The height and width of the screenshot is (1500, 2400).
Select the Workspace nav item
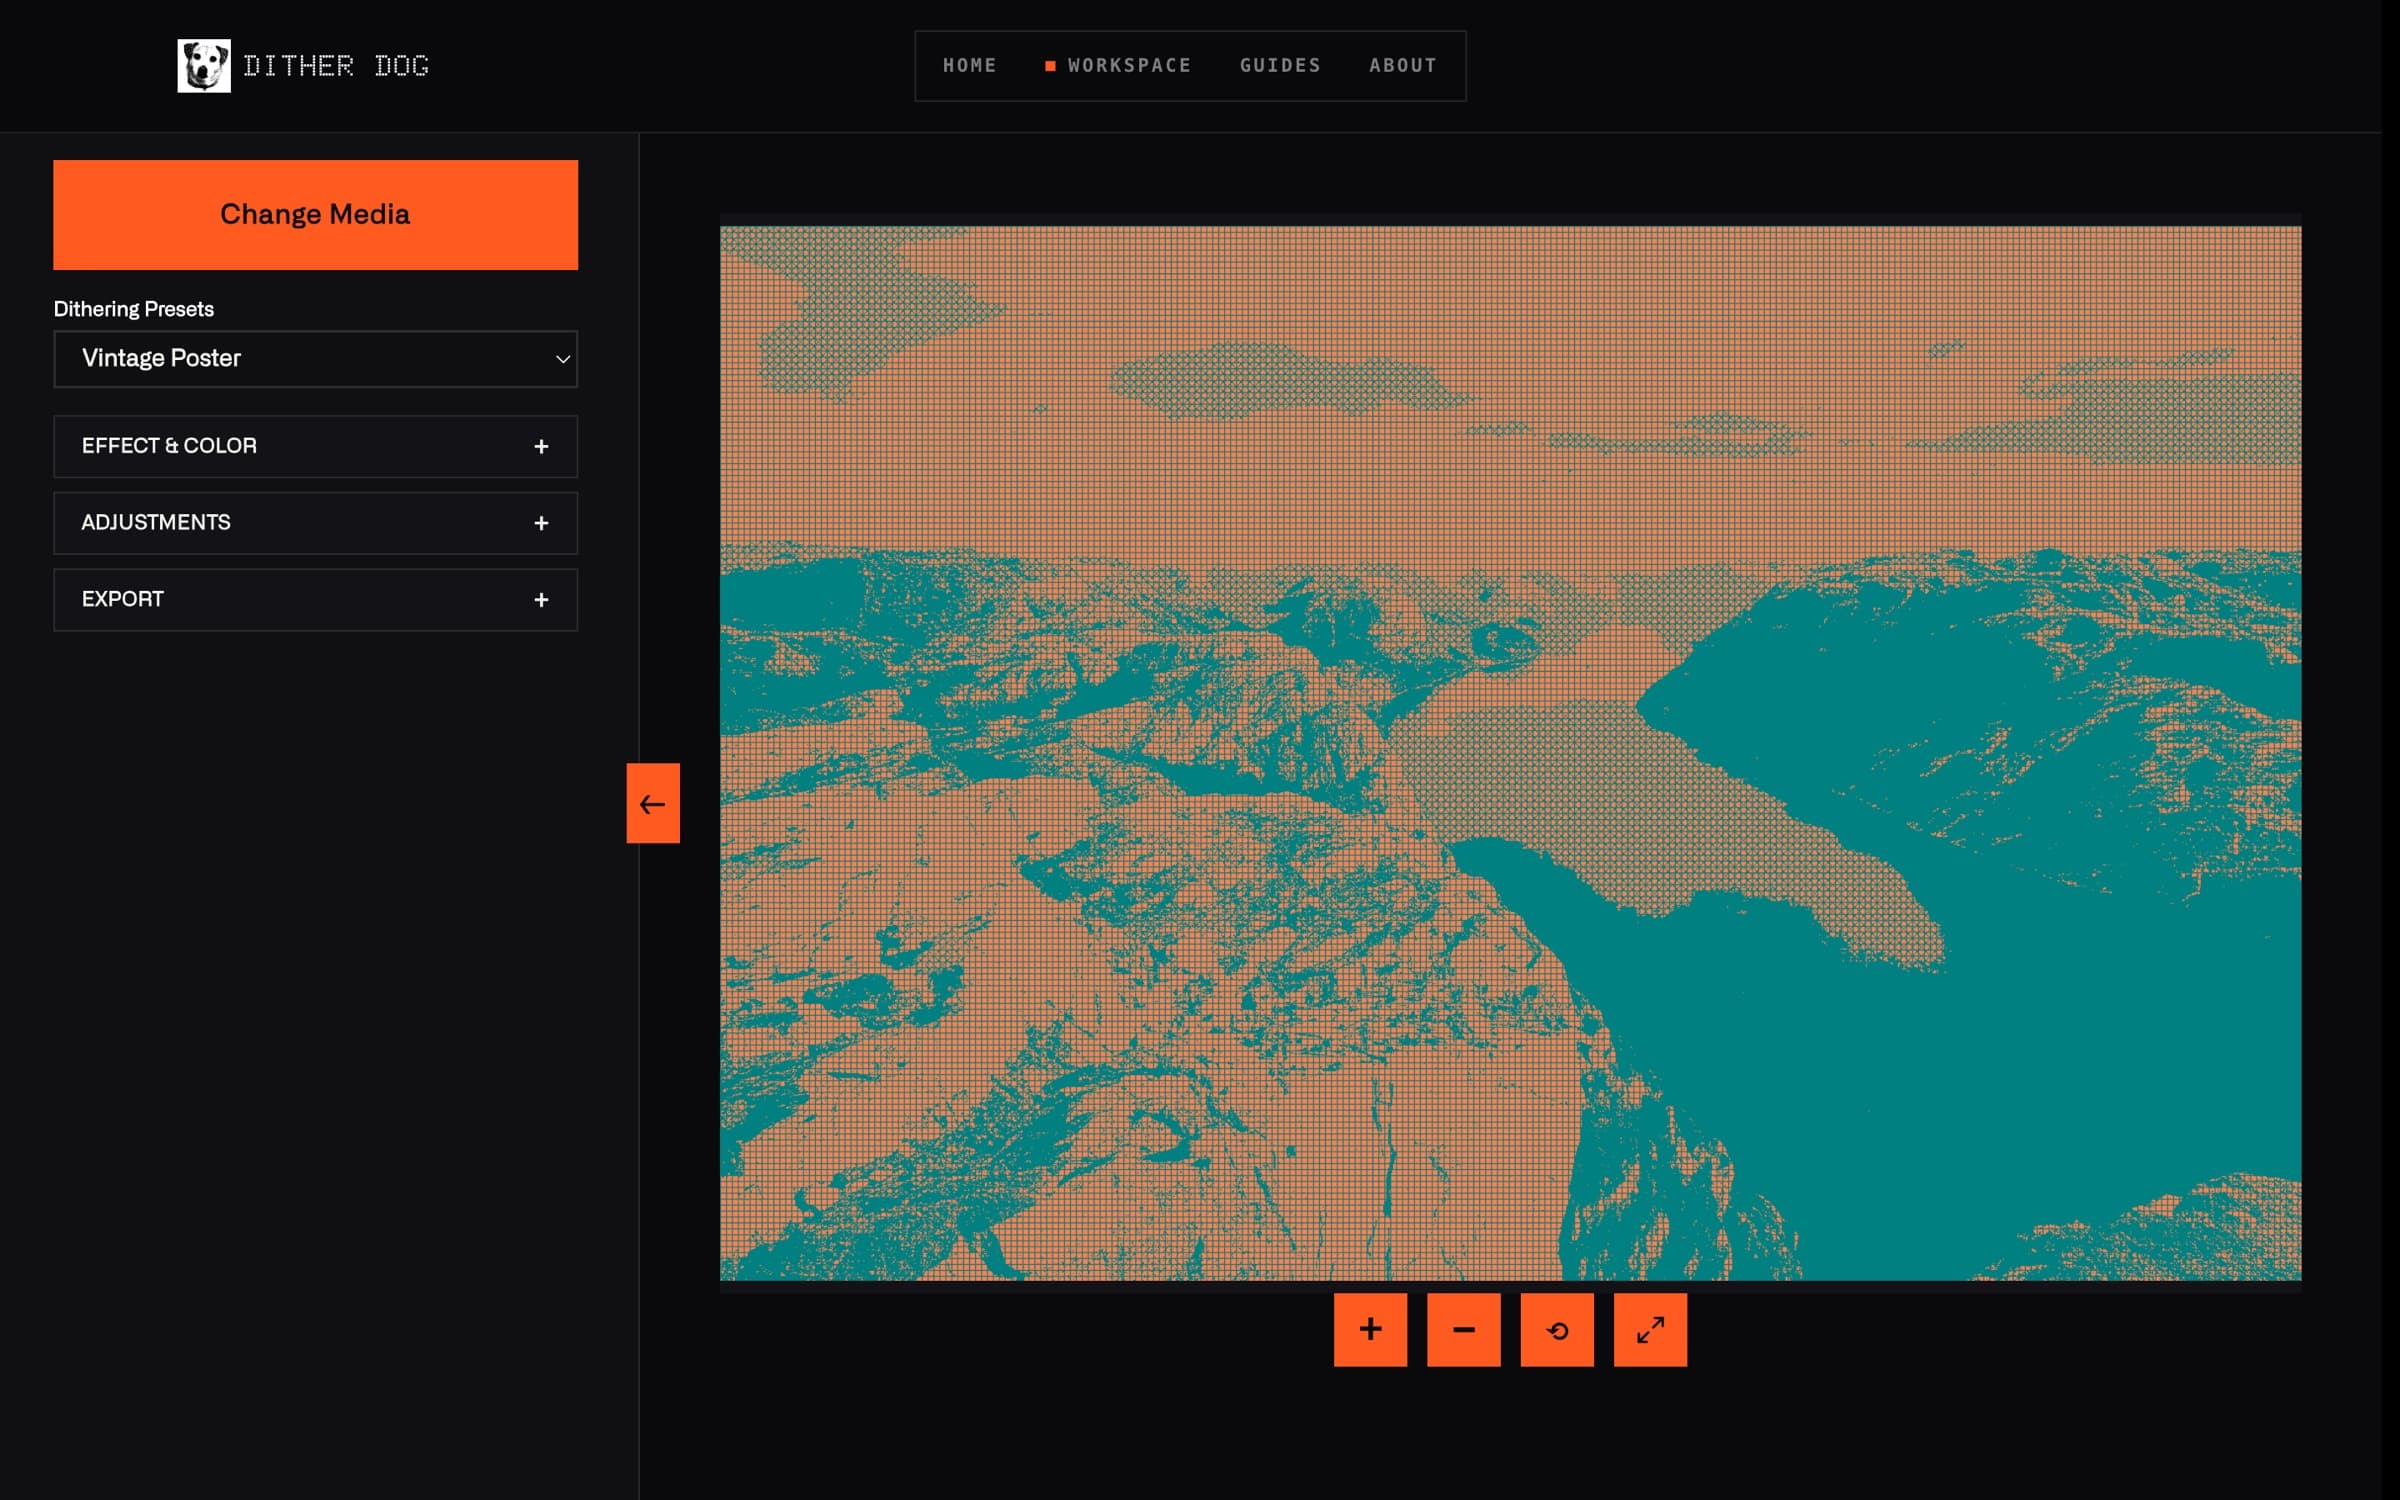click(1118, 66)
